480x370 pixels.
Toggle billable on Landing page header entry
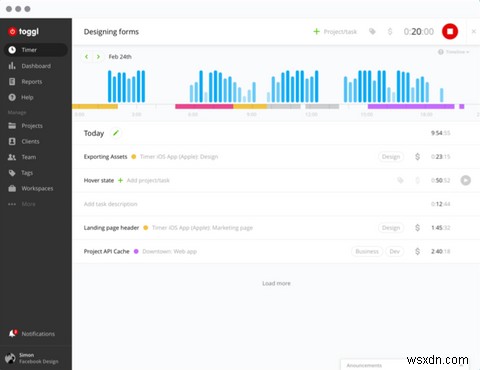pos(417,228)
